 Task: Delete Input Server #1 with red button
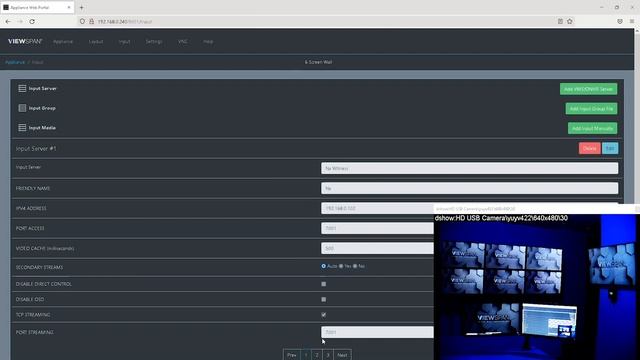point(589,148)
